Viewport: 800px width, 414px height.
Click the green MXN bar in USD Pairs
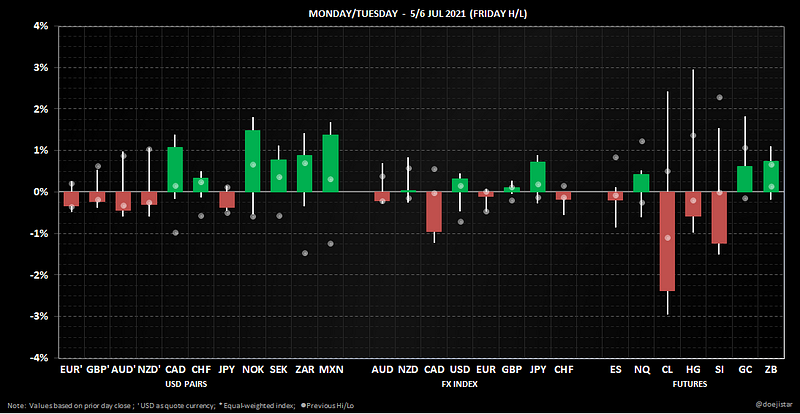click(x=331, y=163)
